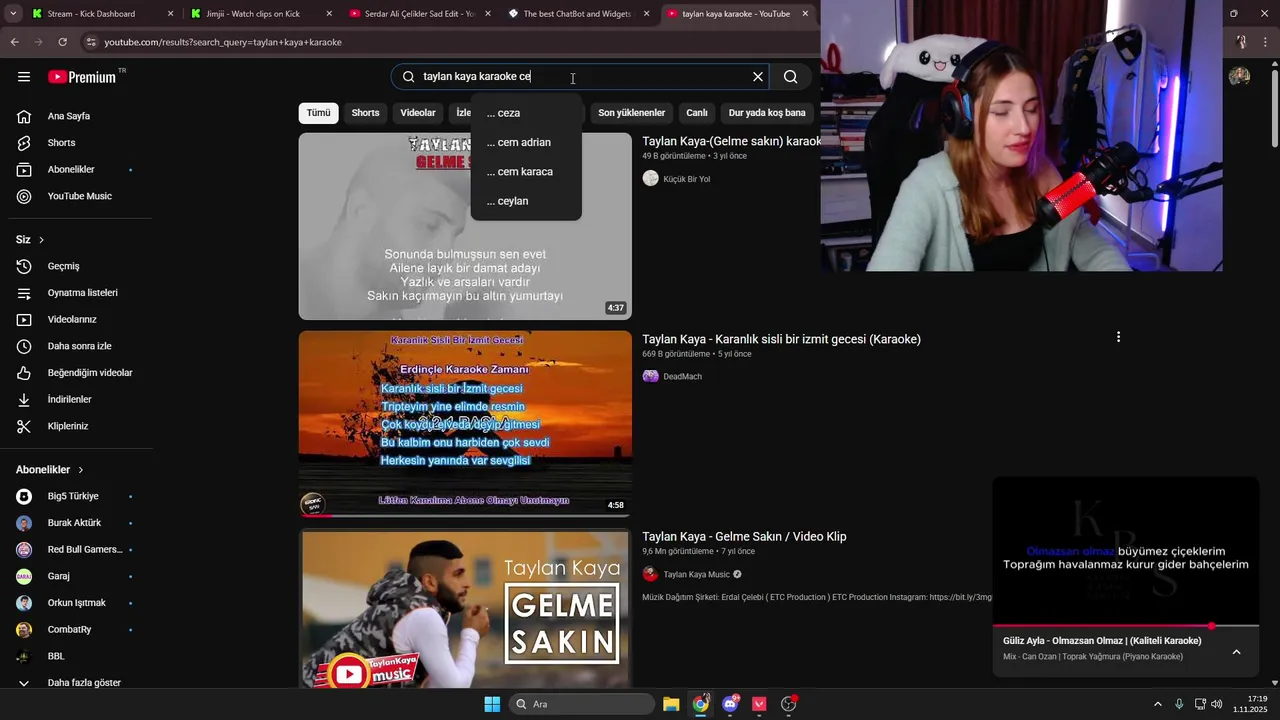1280x720 pixels.
Task: Open the Gelme sakın karaoke thumbnail
Action: point(465,226)
